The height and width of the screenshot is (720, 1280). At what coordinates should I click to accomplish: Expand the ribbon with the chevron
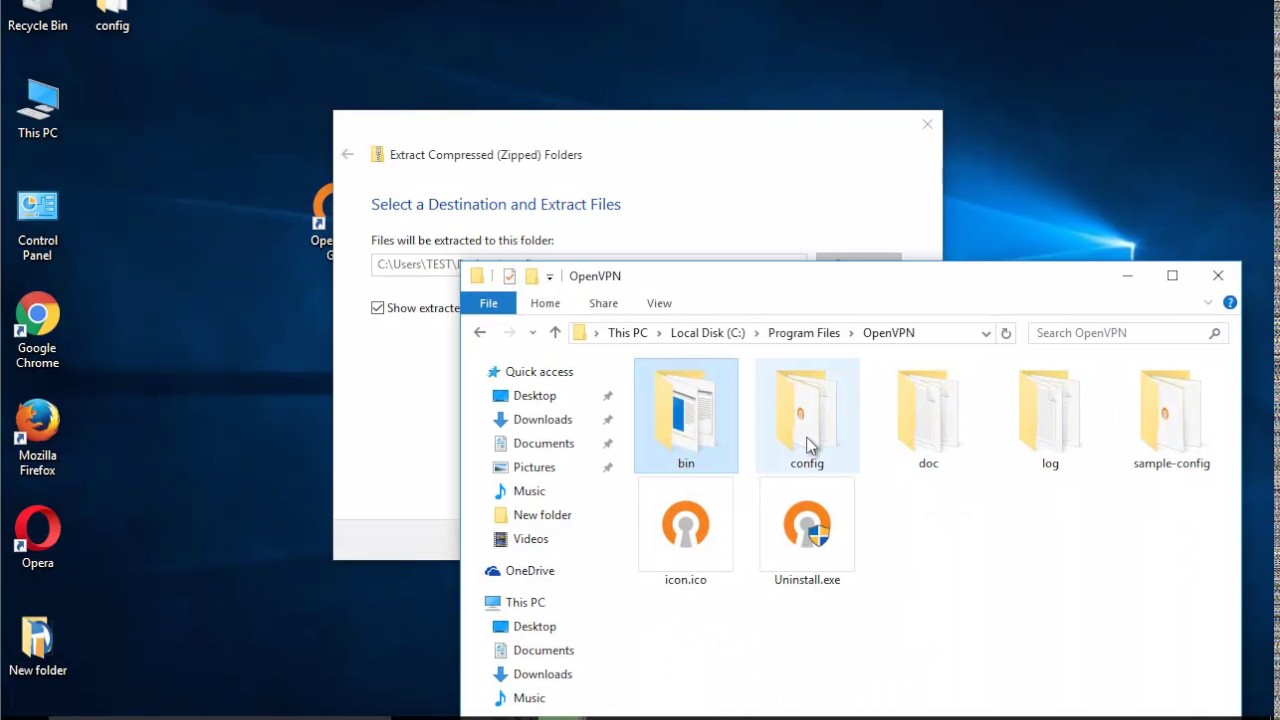[1208, 302]
